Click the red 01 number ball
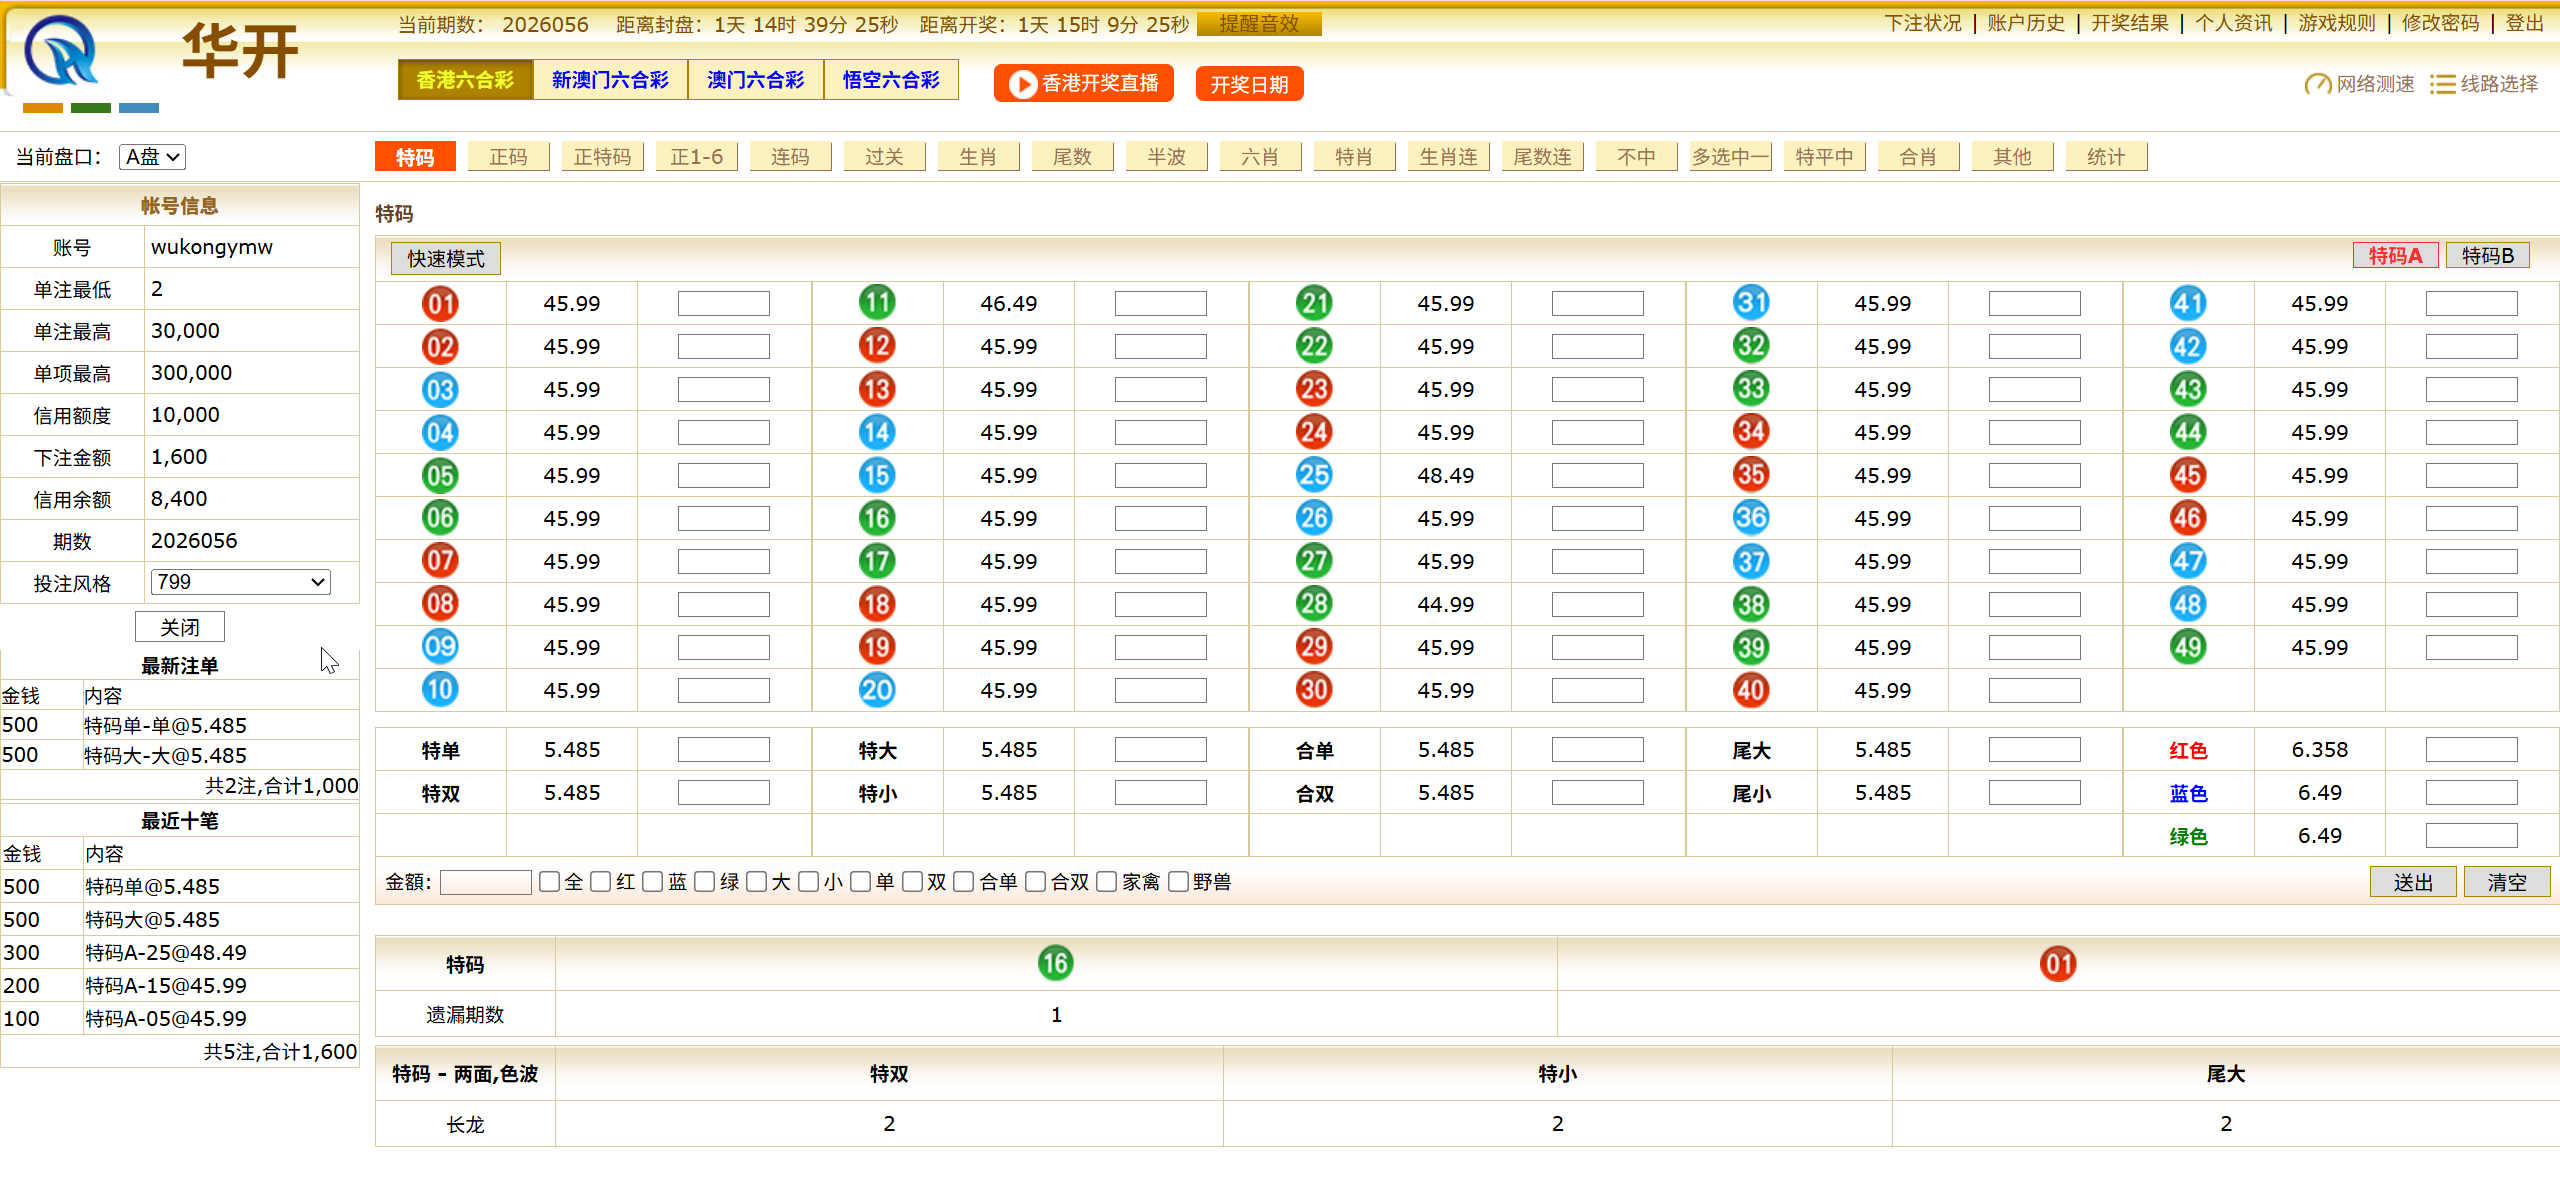Screen dimensions: 2560x1187 440,303
